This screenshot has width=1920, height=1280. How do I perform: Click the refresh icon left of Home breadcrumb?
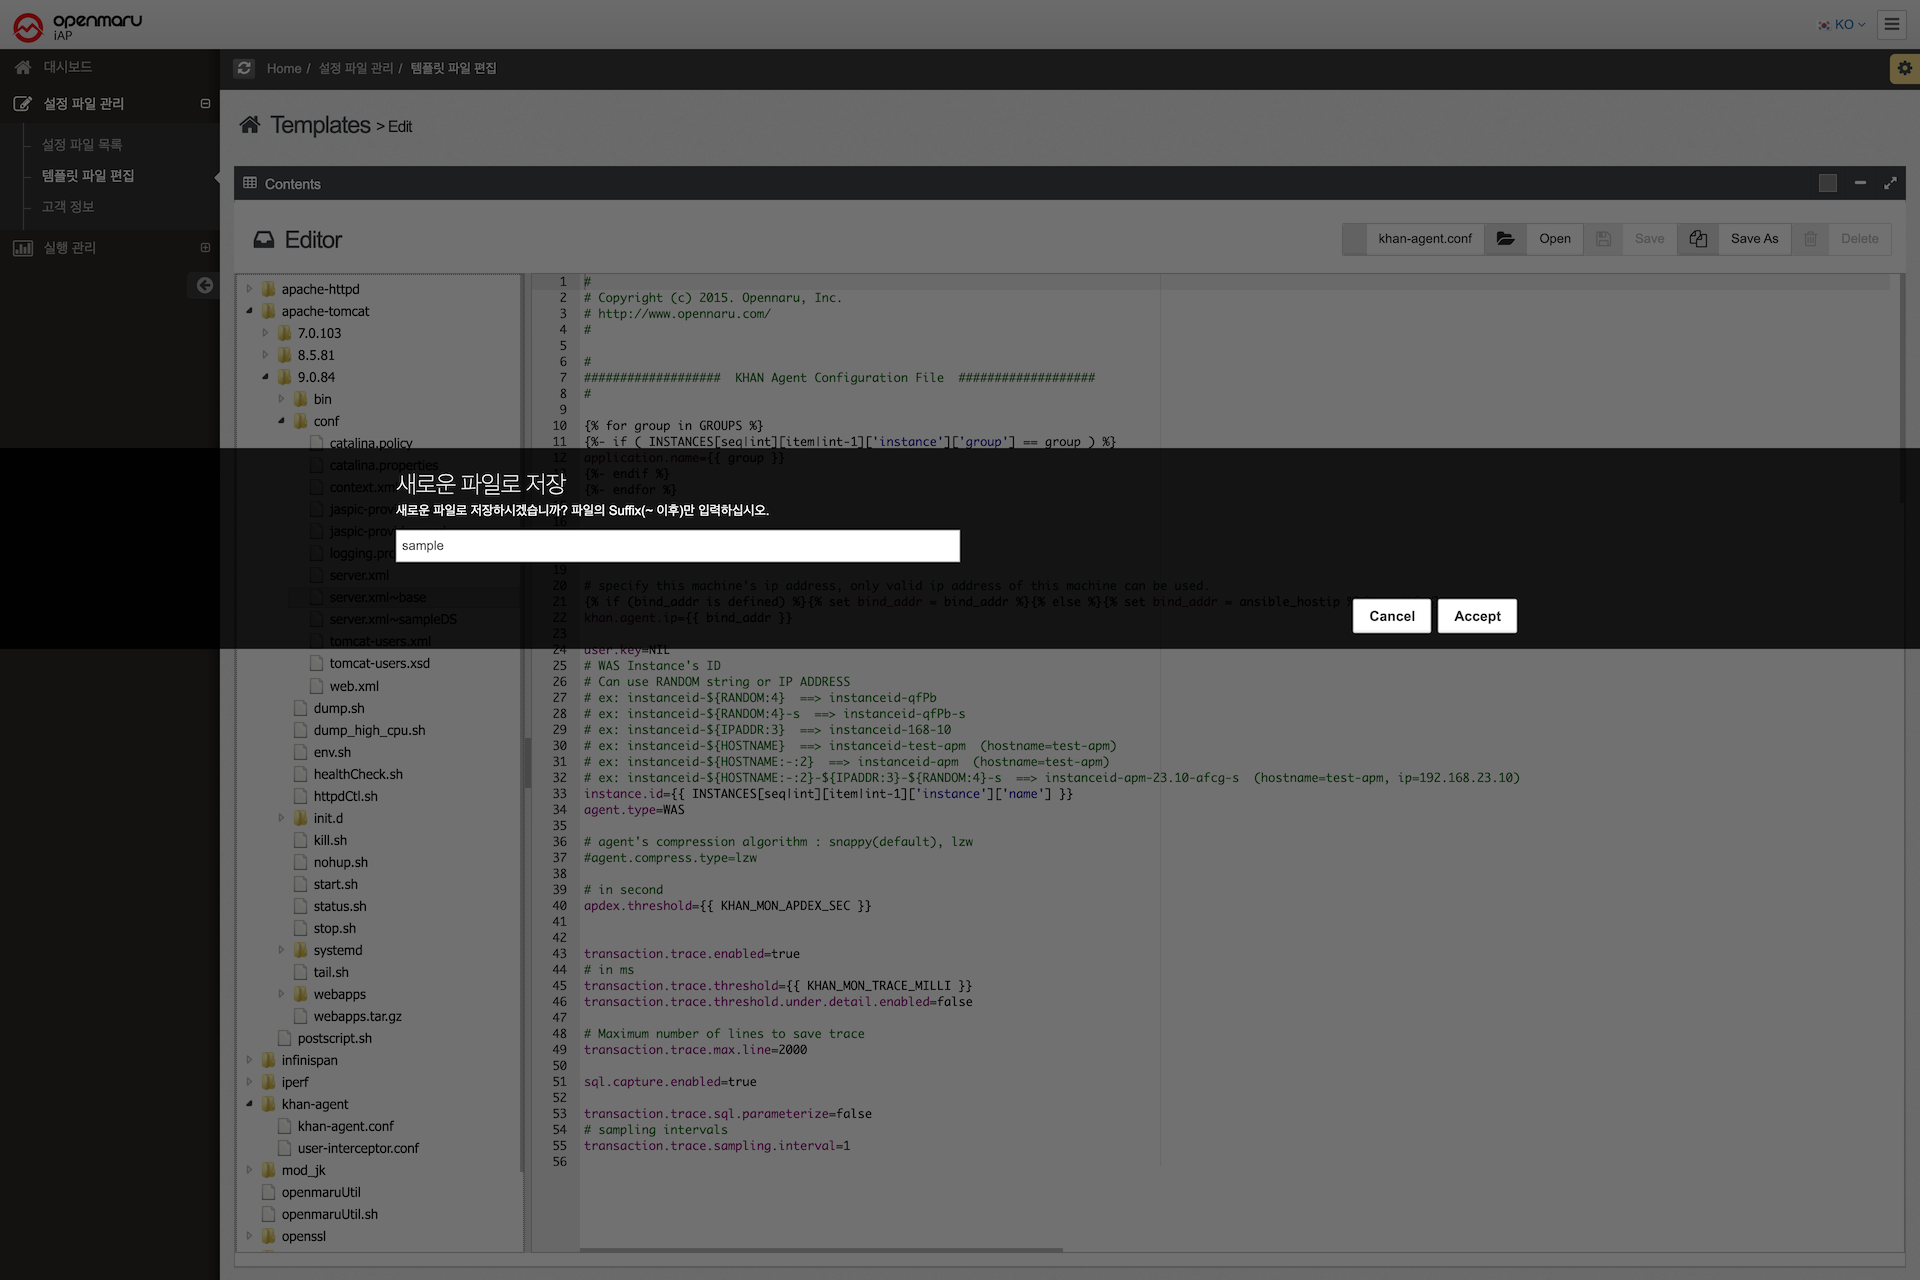[x=244, y=68]
